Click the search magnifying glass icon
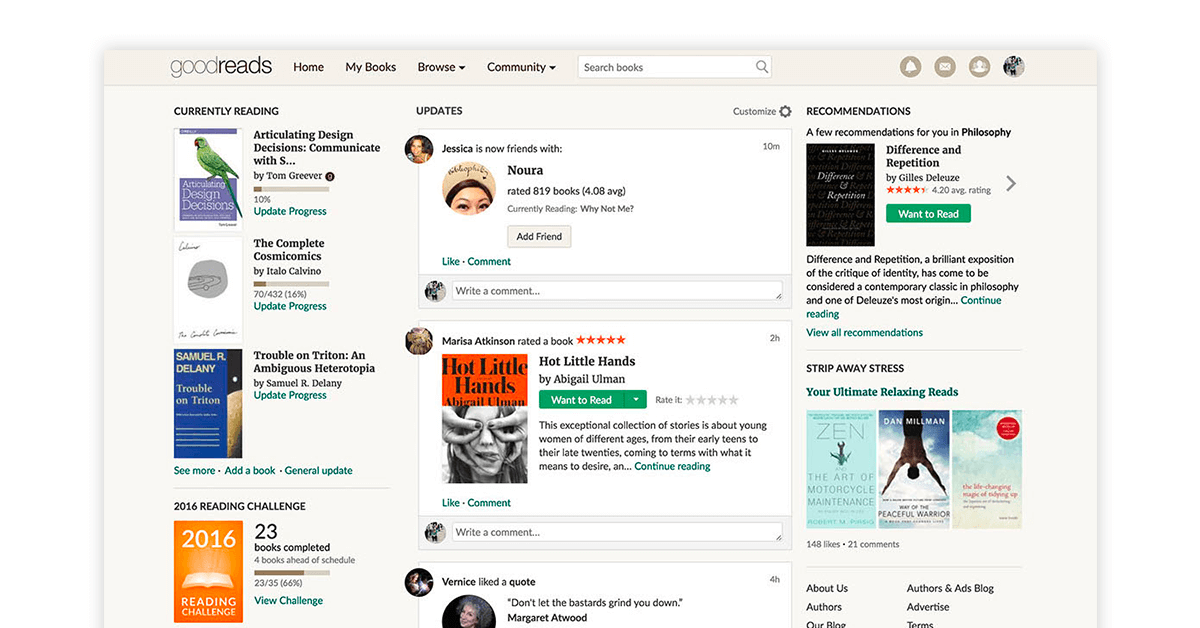The height and width of the screenshot is (628, 1200). tap(762, 67)
